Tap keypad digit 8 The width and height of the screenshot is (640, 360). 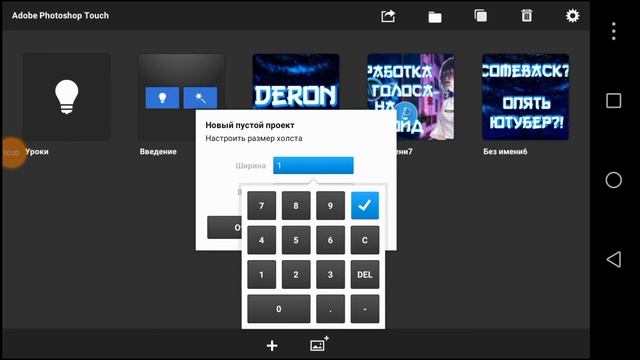[296, 205]
